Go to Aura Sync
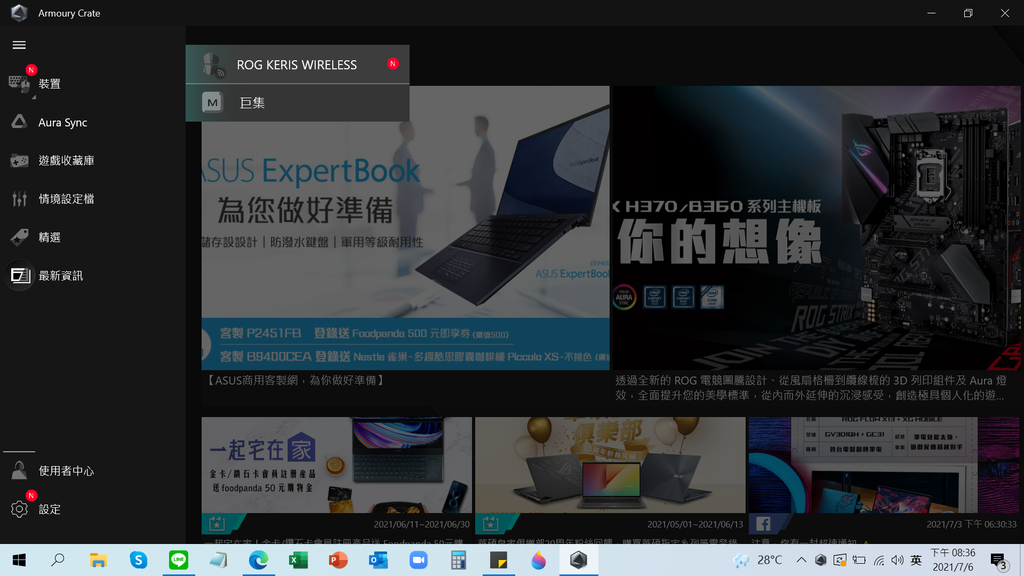This screenshot has height=576, width=1024. tap(62, 122)
